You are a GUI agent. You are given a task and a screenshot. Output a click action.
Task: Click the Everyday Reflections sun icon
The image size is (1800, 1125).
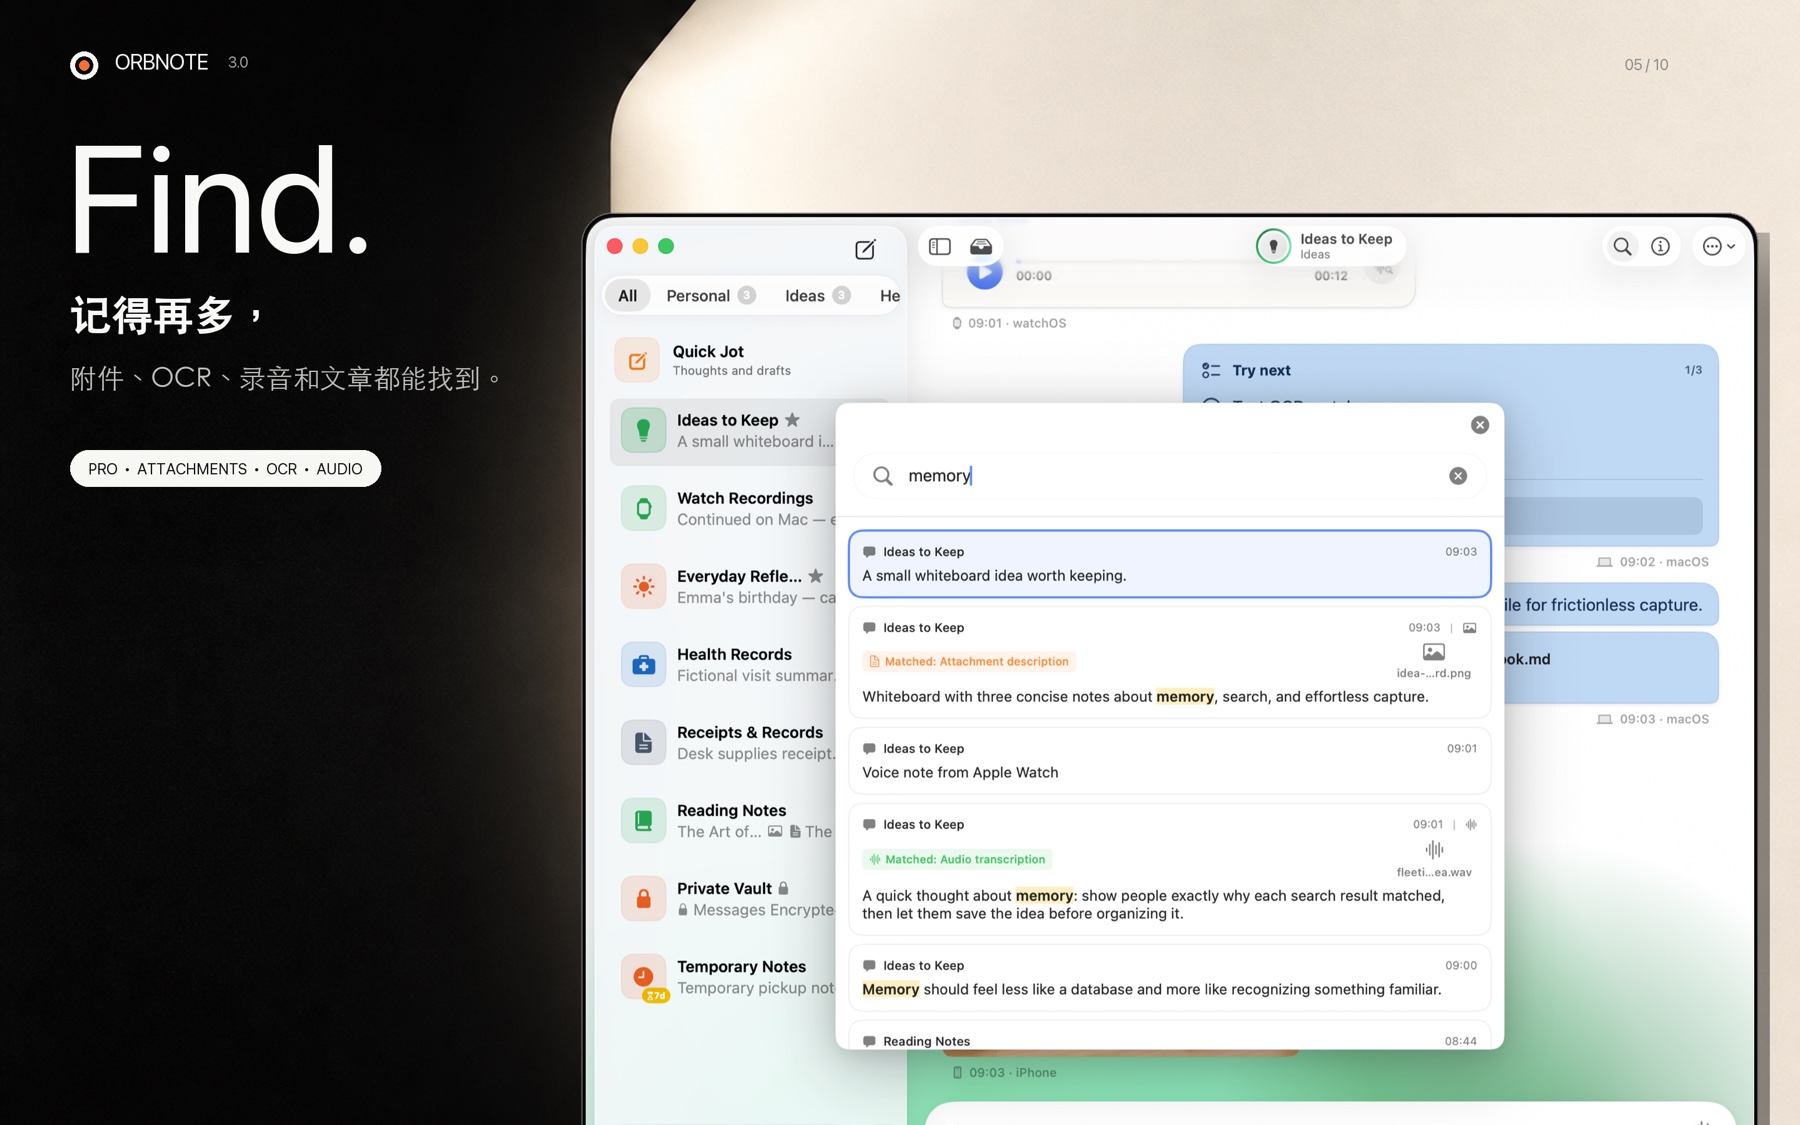pyautogui.click(x=643, y=587)
